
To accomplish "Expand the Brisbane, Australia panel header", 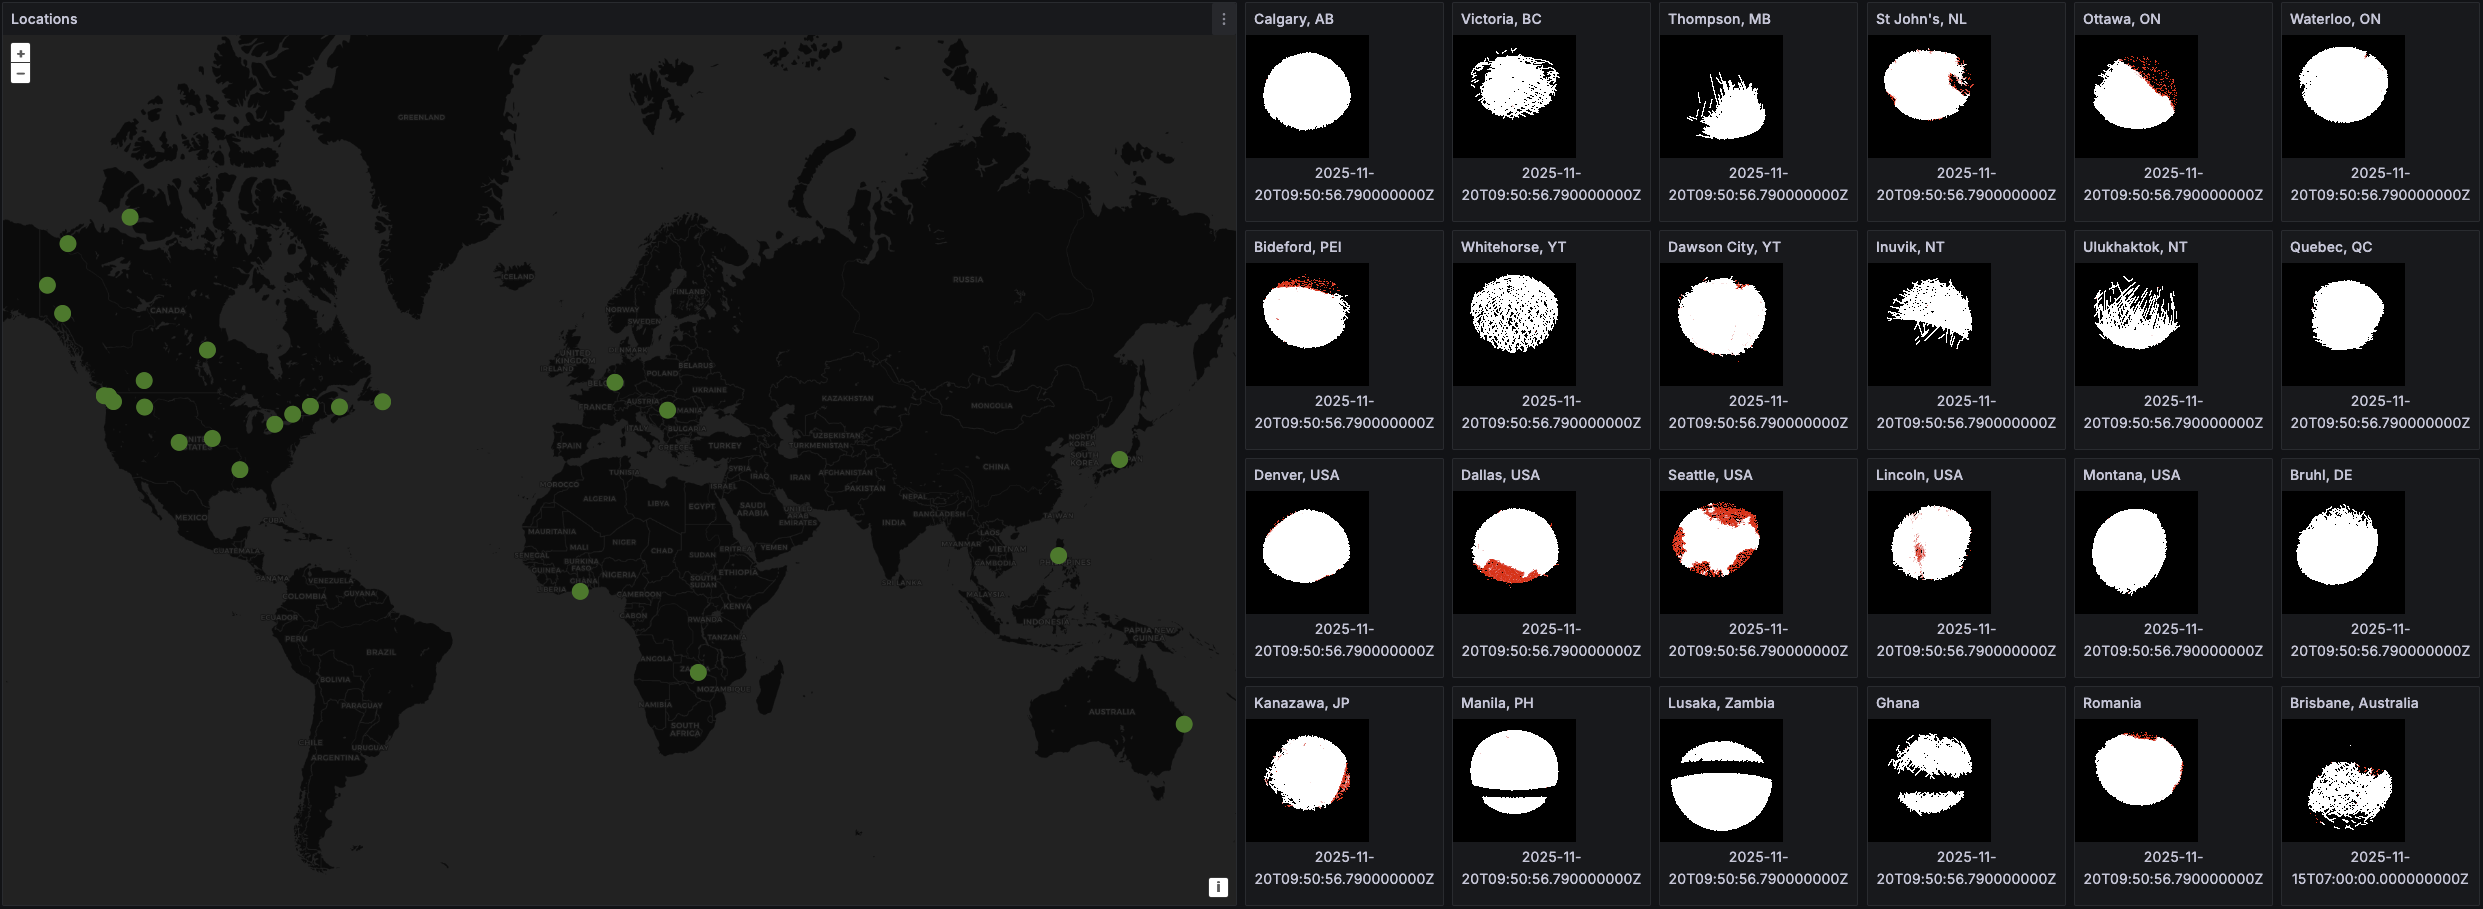I will [2353, 703].
